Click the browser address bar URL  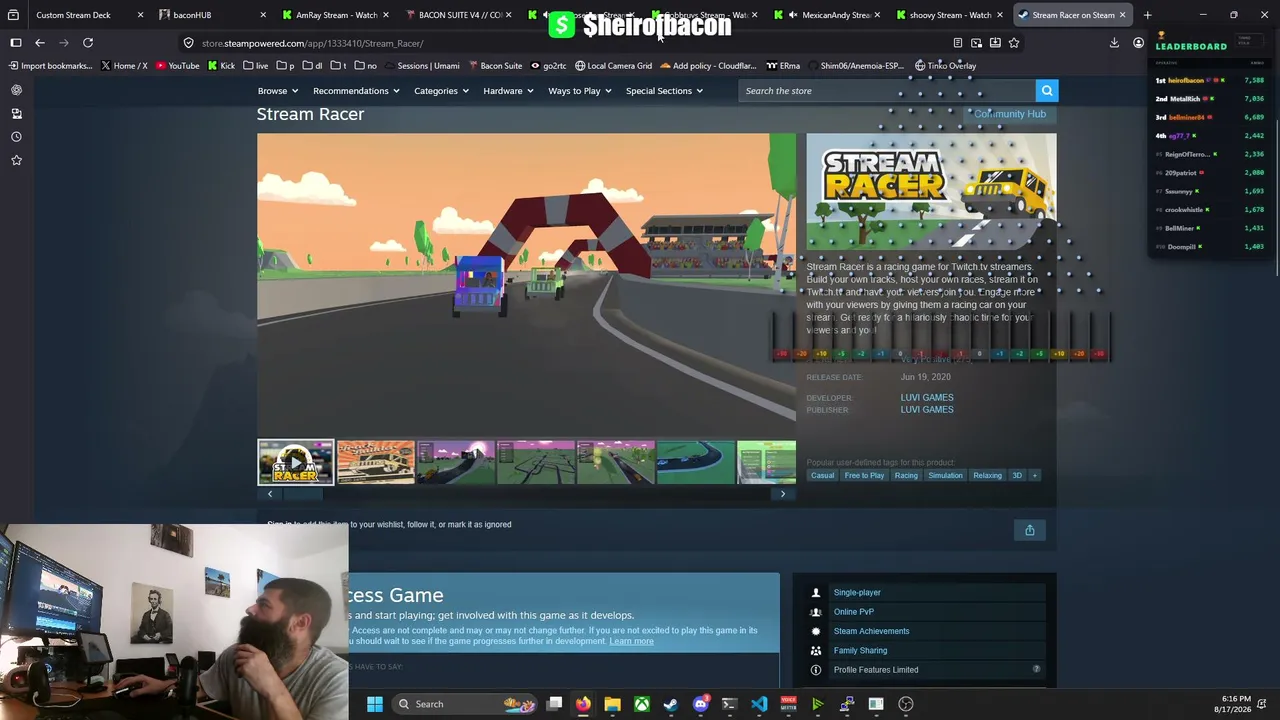312,43
